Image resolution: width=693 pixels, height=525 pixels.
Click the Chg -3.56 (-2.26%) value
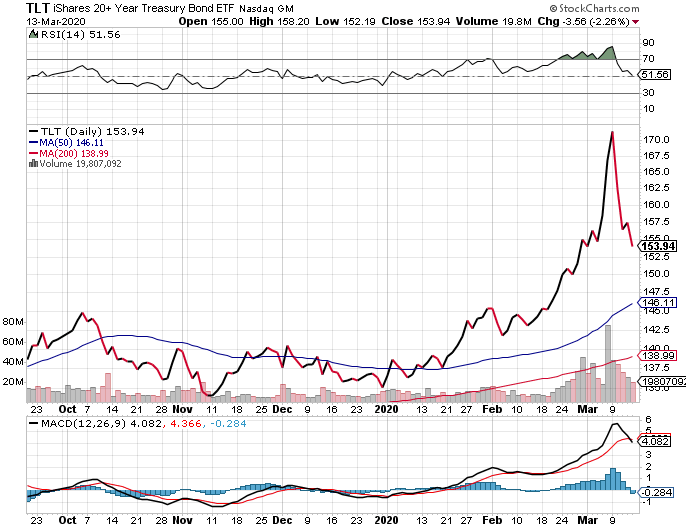tap(583, 21)
